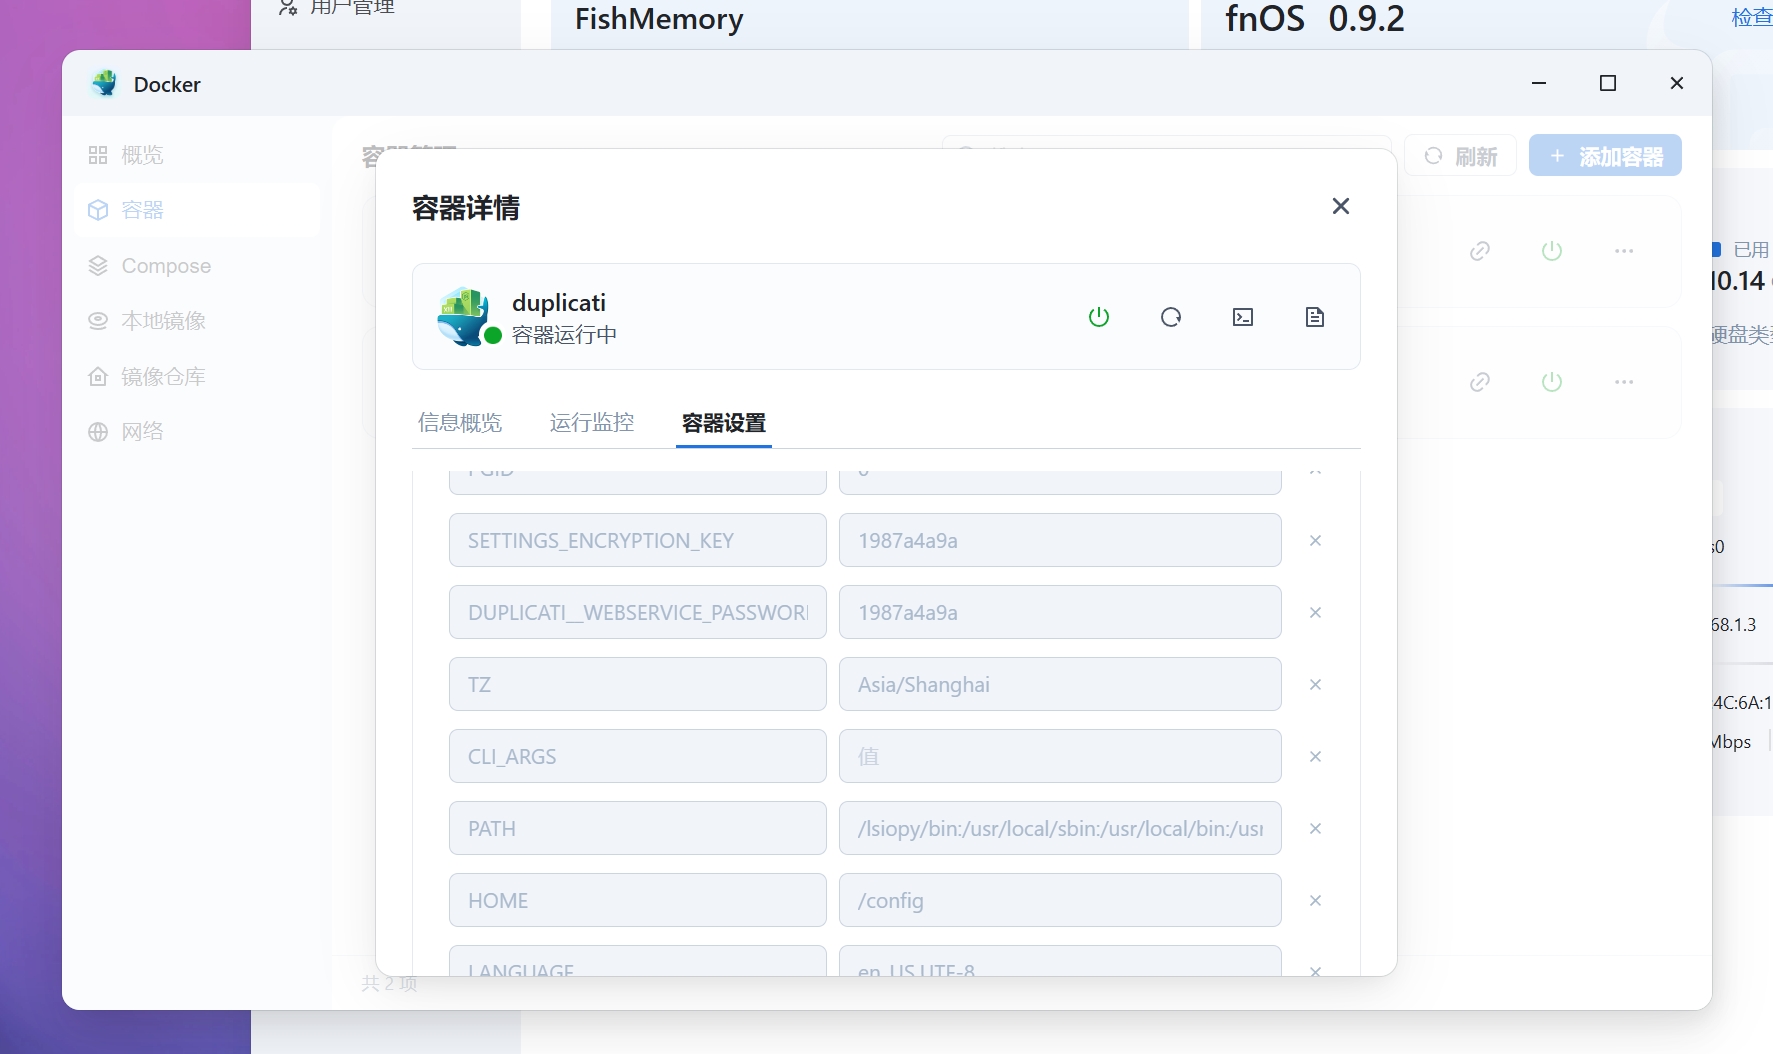
Task: Edit the SETTINGS_ENCRYPTION_KEY name field
Action: pyautogui.click(x=638, y=540)
